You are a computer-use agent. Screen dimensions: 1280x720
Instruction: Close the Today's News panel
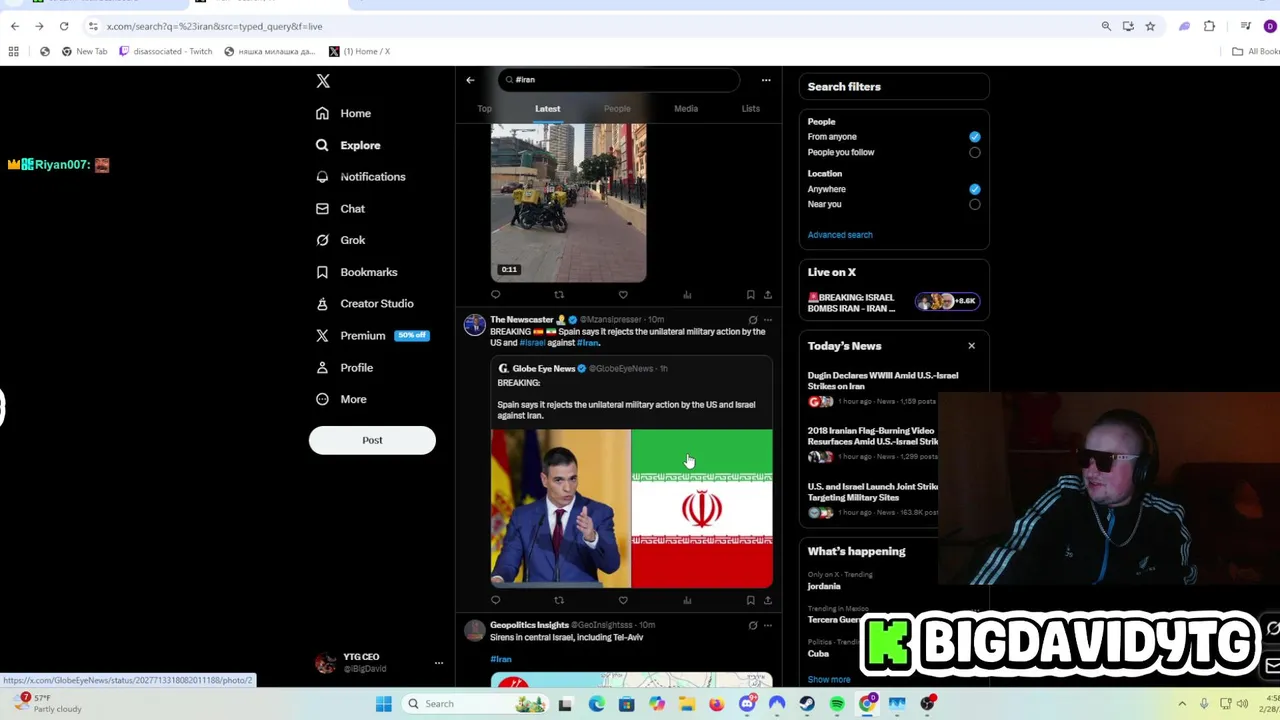point(971,346)
